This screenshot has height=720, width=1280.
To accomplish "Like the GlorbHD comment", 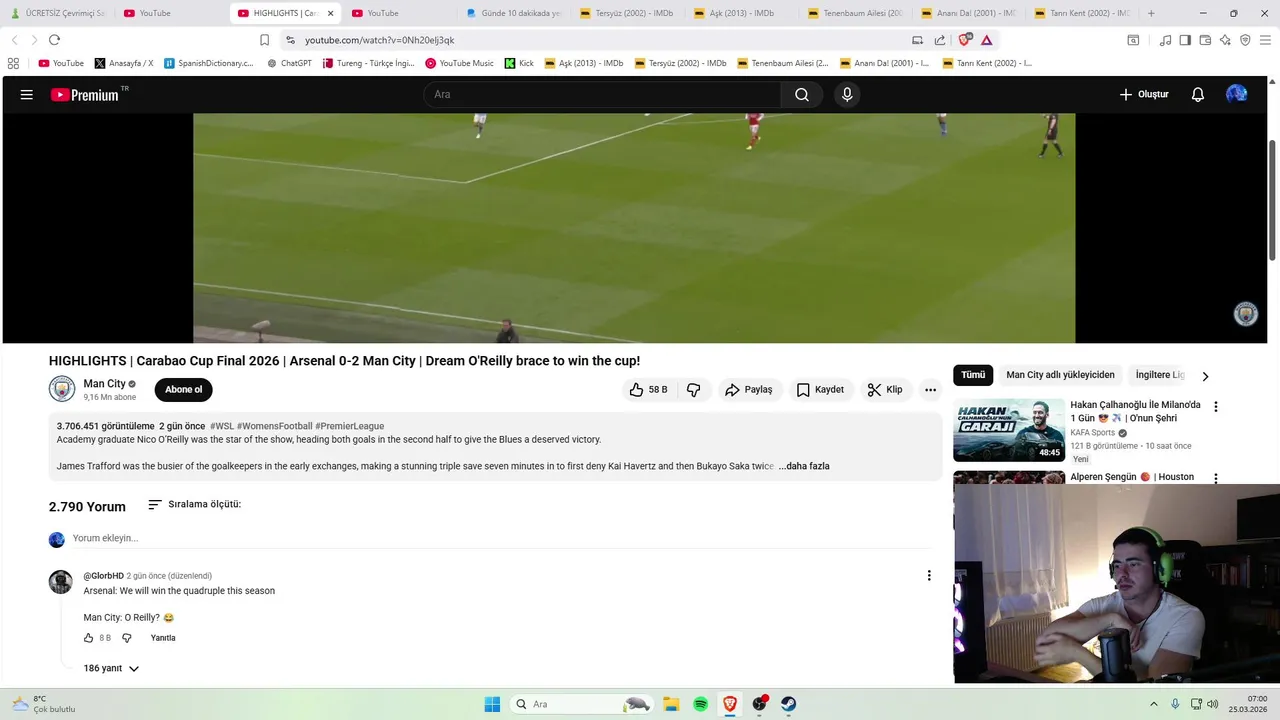I will [x=89, y=638].
